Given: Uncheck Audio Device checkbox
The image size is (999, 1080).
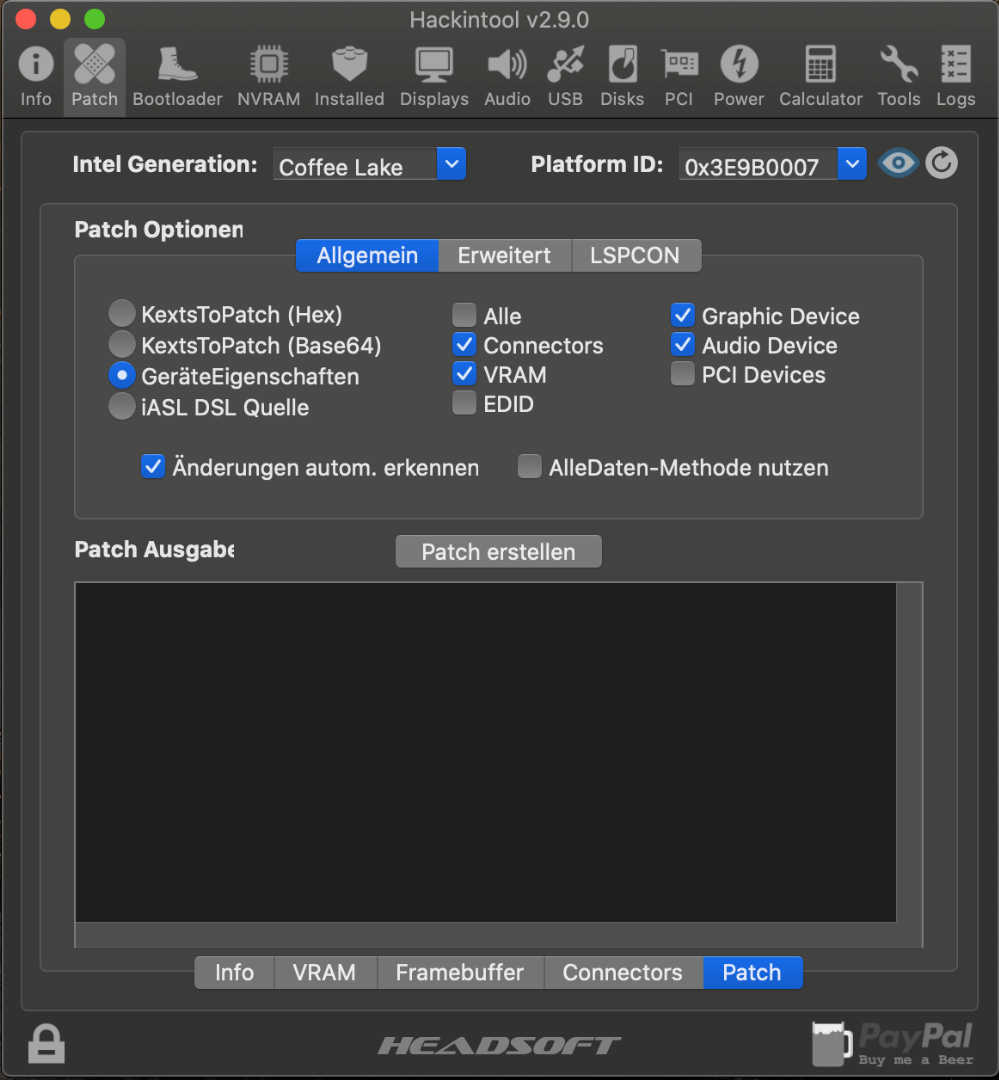Looking at the screenshot, I should coord(683,344).
